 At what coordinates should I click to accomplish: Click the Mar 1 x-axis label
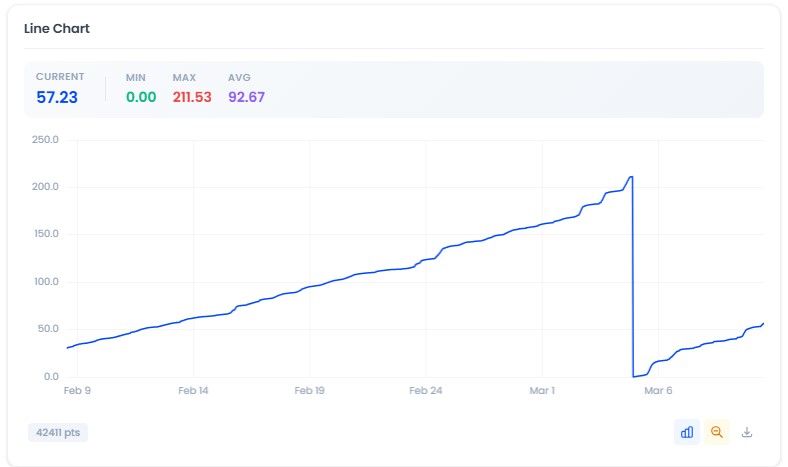[542, 391]
